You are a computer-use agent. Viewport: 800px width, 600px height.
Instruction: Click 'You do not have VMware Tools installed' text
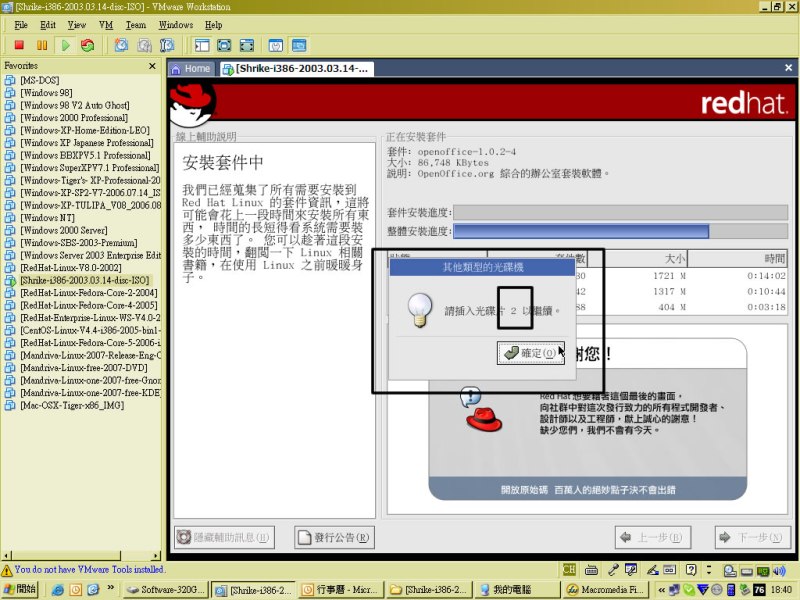pyautogui.click(x=90, y=569)
